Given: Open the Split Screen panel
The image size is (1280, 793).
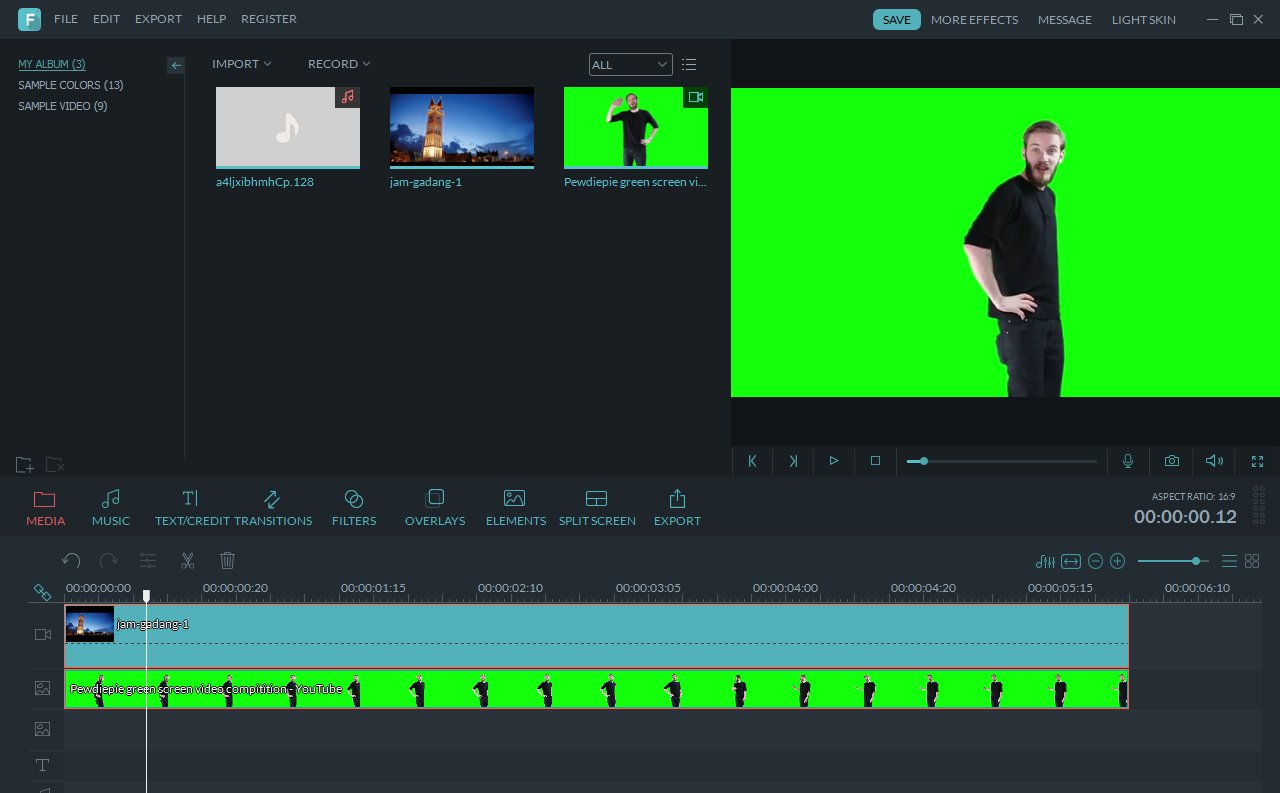Looking at the screenshot, I should coord(597,508).
